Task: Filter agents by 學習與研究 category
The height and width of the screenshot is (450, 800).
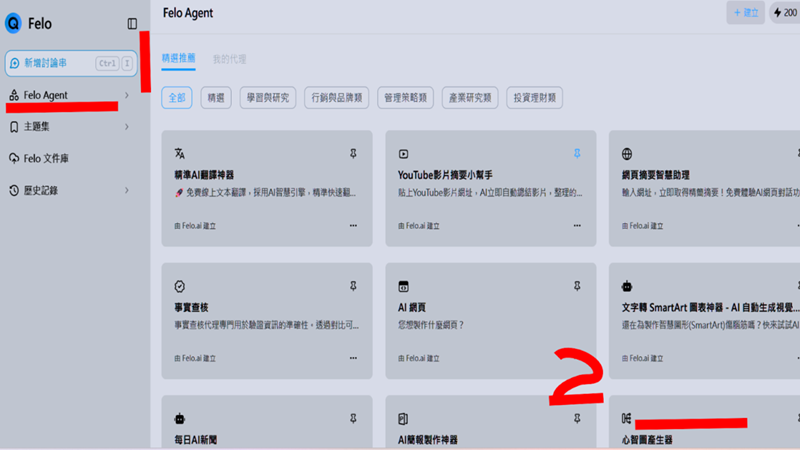Action: click(267, 98)
